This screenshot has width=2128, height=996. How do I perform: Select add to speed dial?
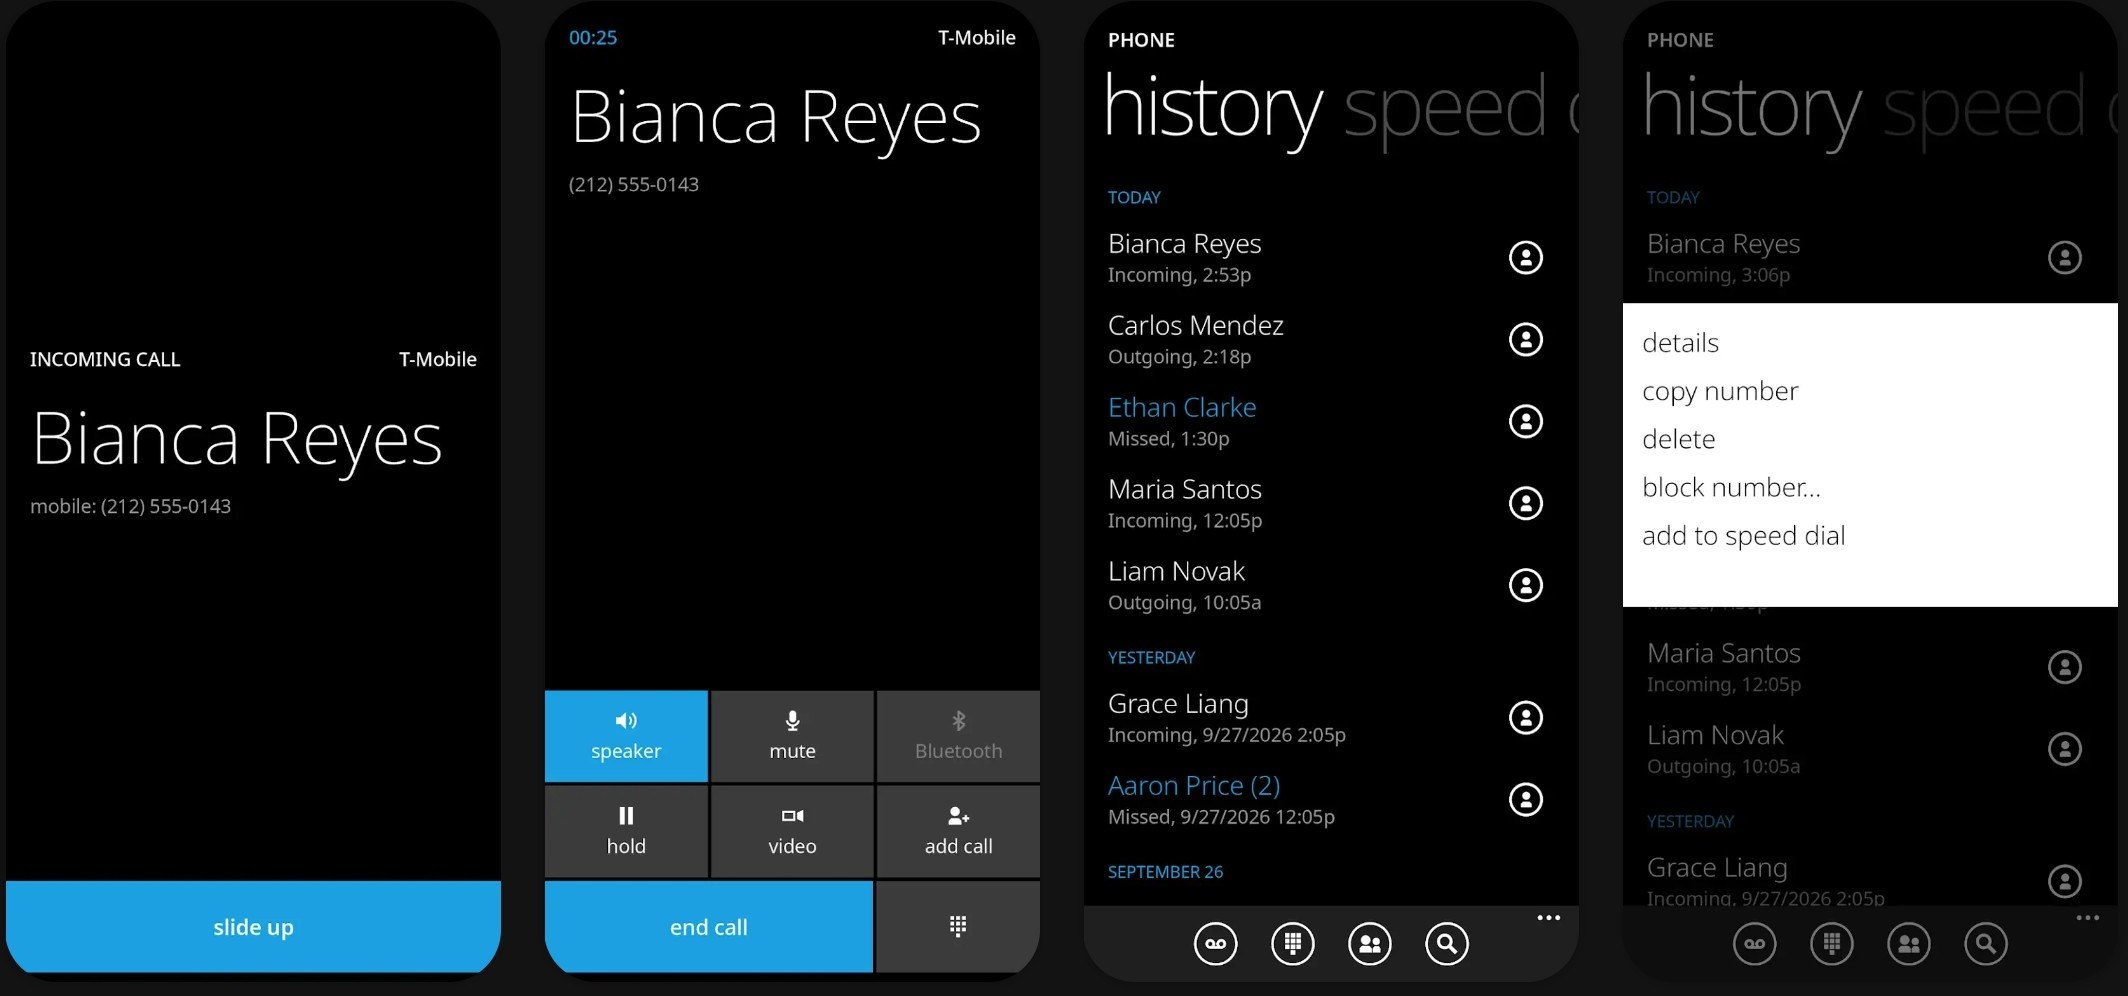1743,536
